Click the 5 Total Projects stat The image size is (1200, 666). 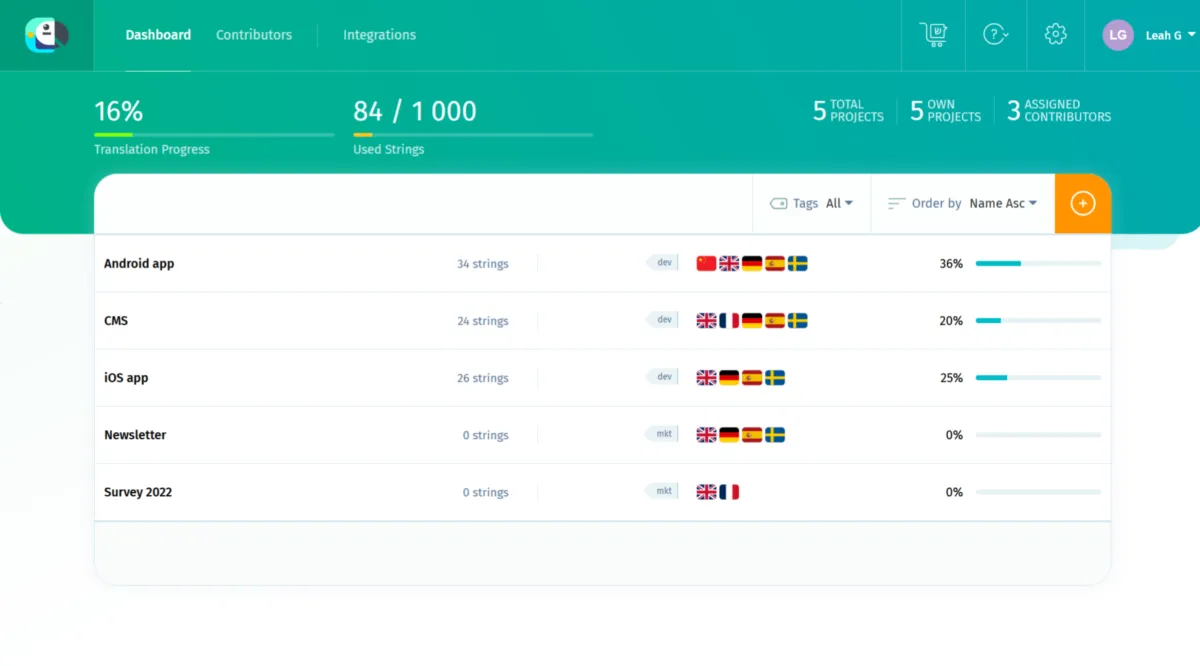848,110
